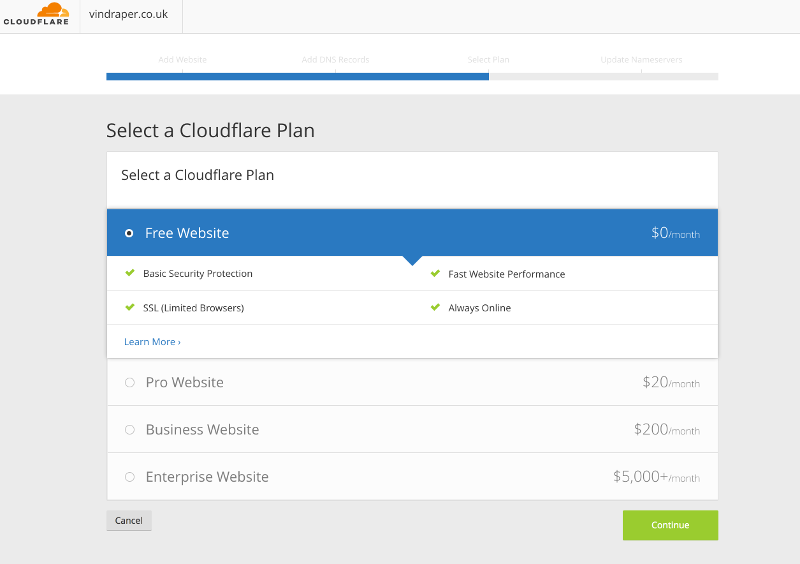
Task: Go to Add Website step
Action: pos(182,60)
